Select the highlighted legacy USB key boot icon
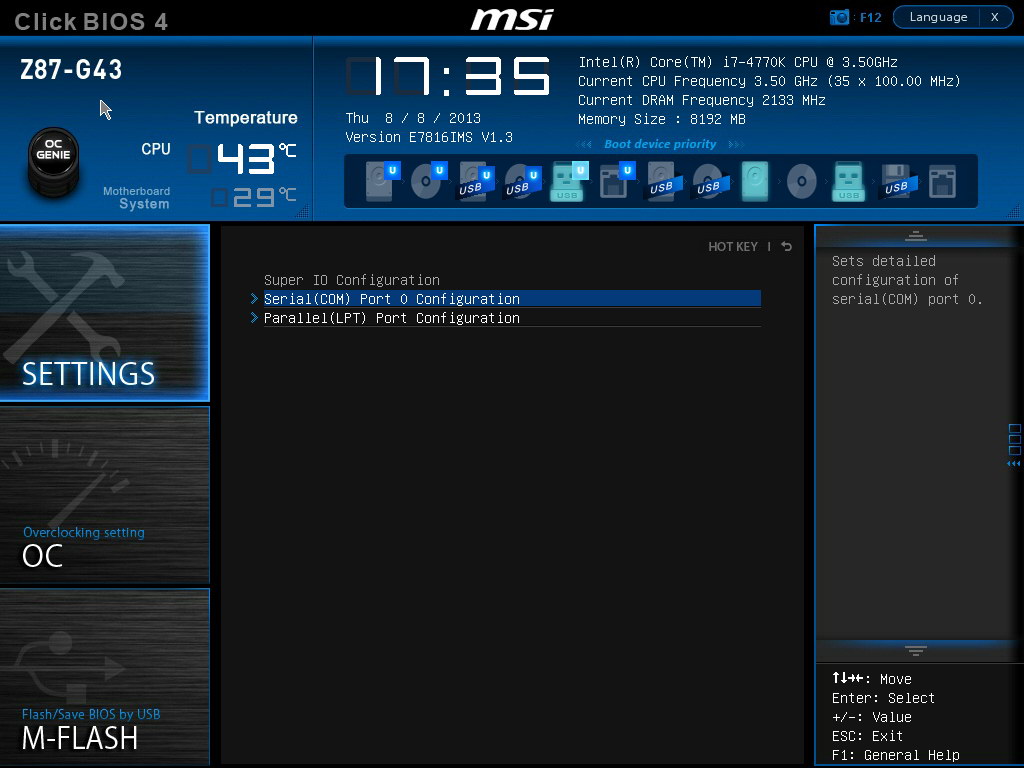 tap(848, 181)
